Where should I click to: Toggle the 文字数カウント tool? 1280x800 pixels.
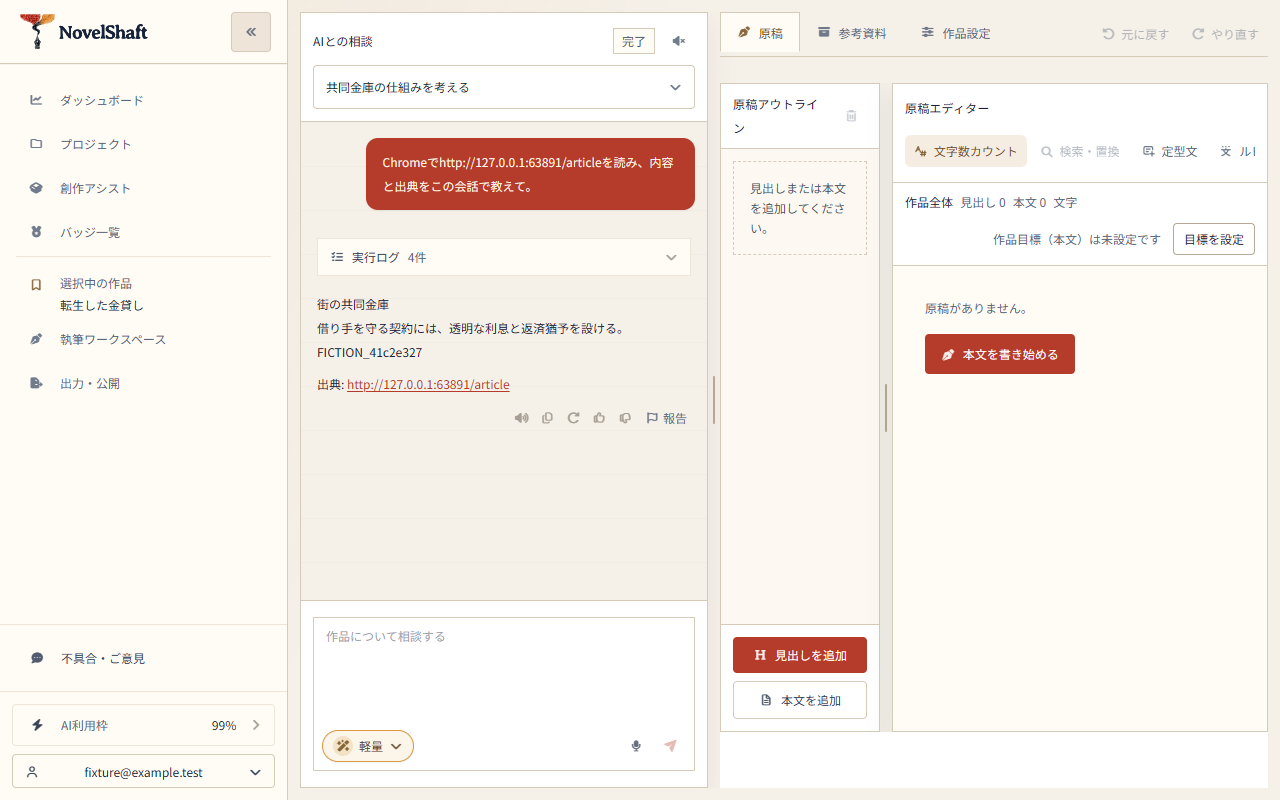(x=966, y=151)
